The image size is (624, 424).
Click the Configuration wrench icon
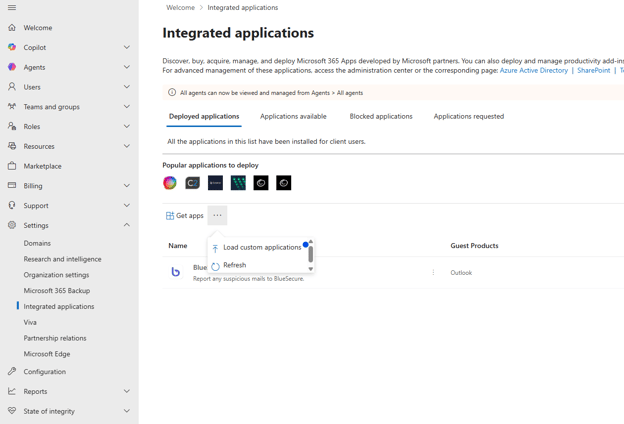(x=12, y=371)
